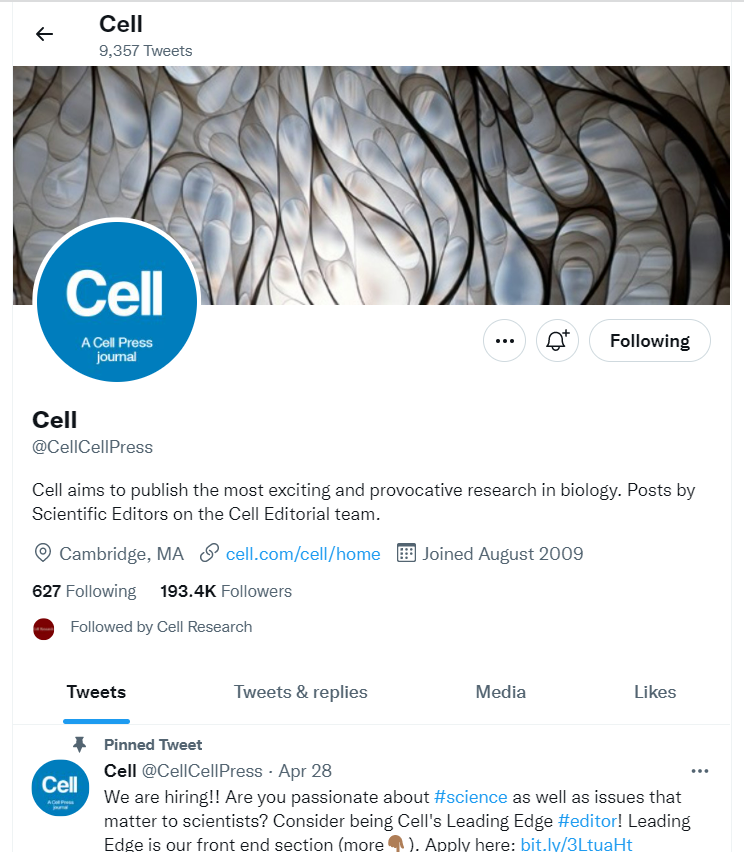Open Followed by Cell Research link
This screenshot has height=852, width=744.
pos(161,627)
